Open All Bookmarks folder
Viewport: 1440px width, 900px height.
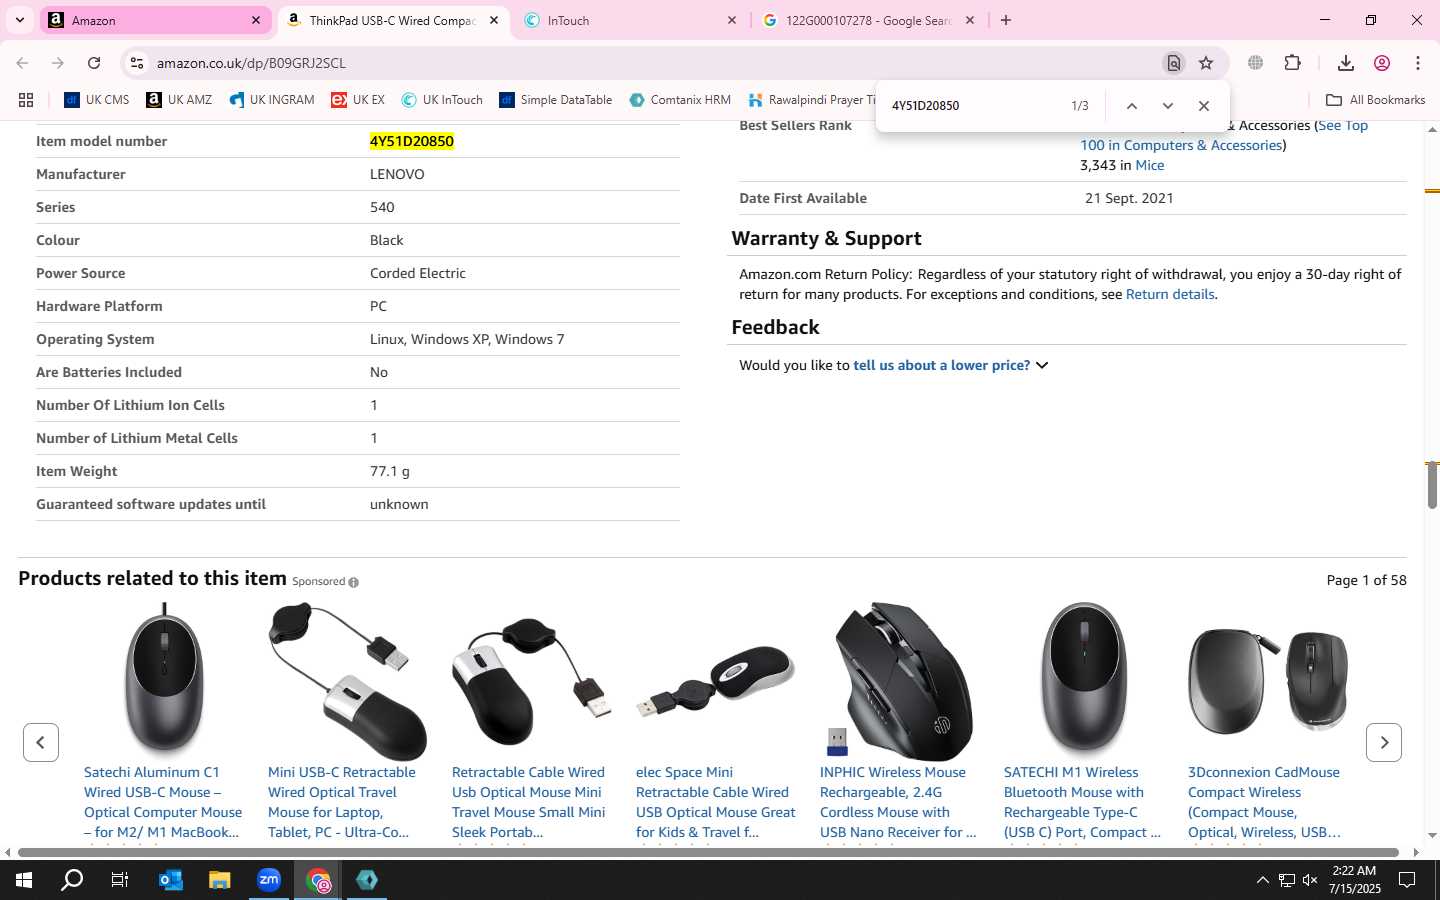(x=1375, y=100)
